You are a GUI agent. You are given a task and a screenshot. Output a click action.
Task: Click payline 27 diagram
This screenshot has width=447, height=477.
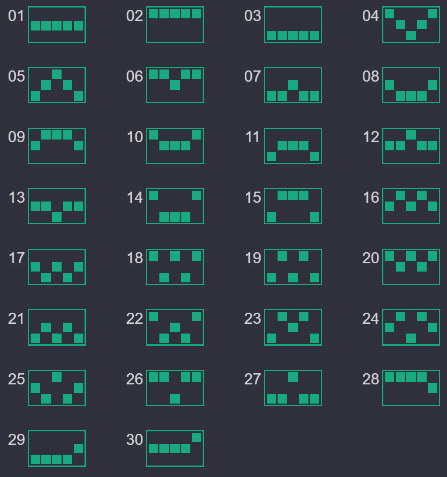(293, 388)
